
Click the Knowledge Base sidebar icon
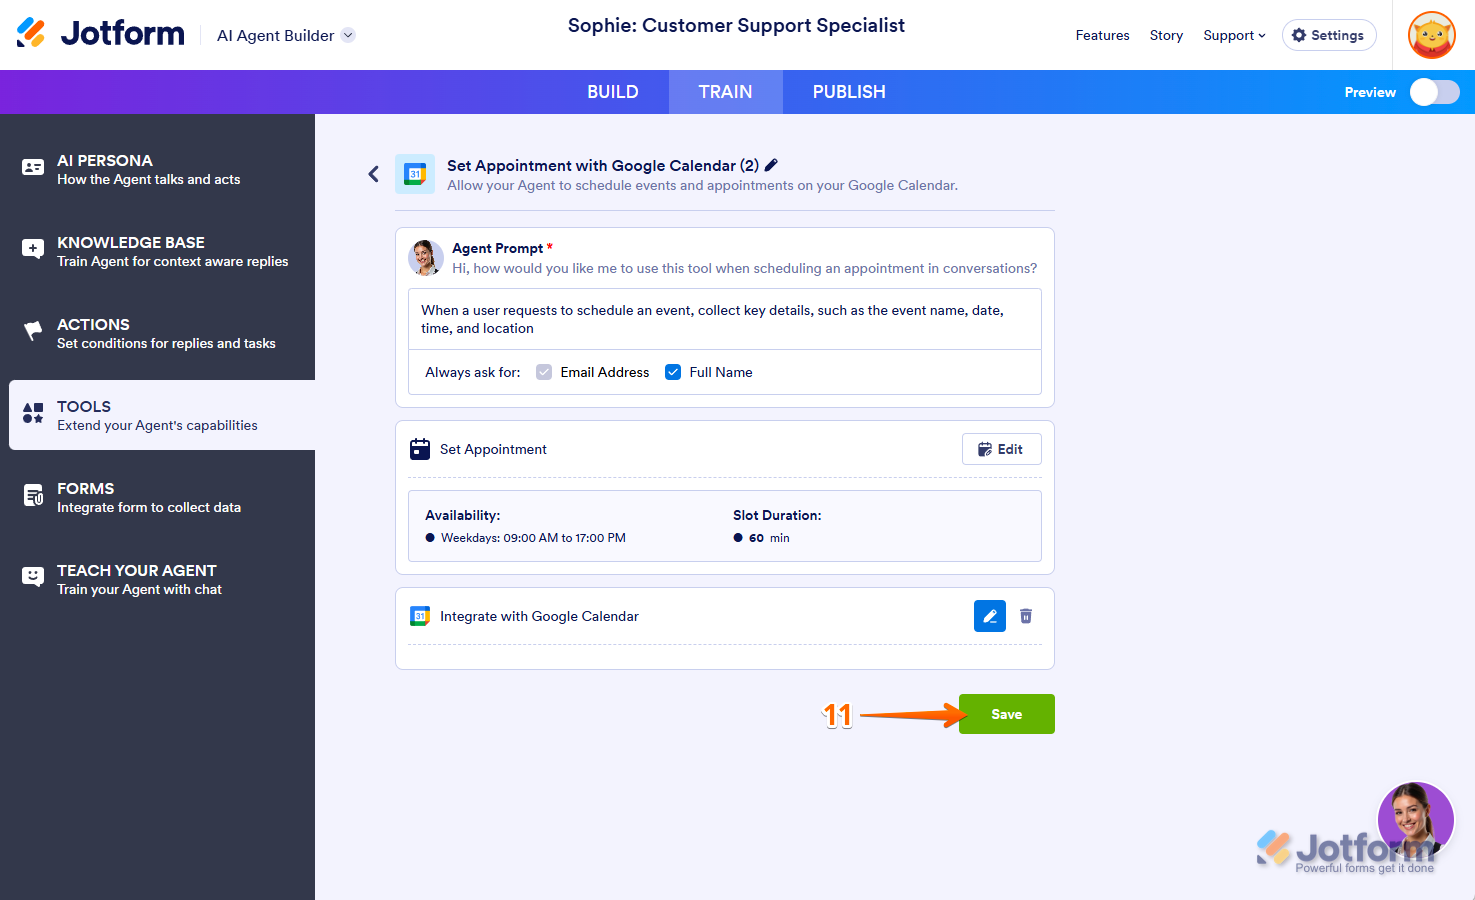(x=33, y=249)
